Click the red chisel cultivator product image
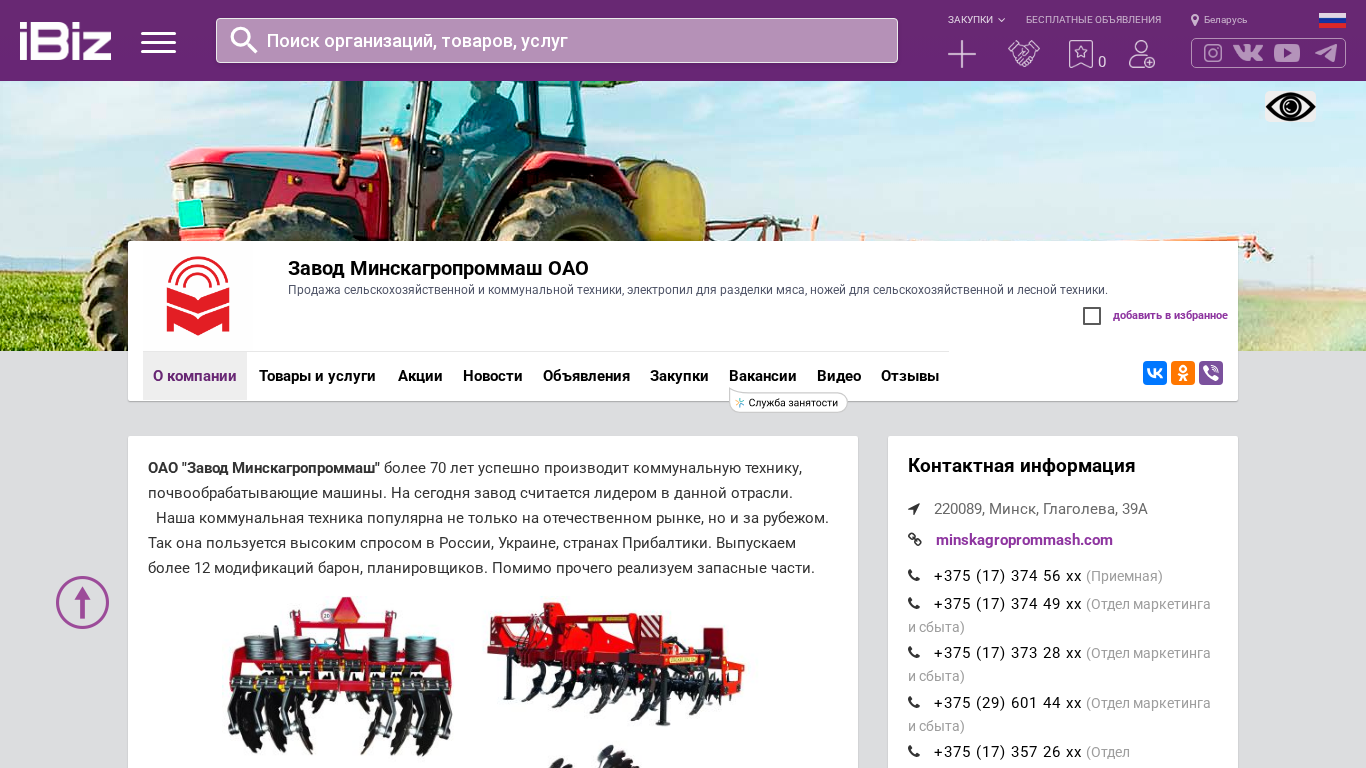 (x=616, y=663)
